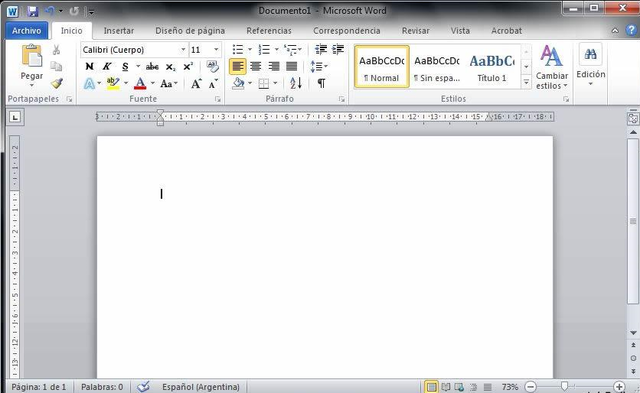Click the Español (Argentina) language indicator
640x393 pixels.
(x=200, y=387)
